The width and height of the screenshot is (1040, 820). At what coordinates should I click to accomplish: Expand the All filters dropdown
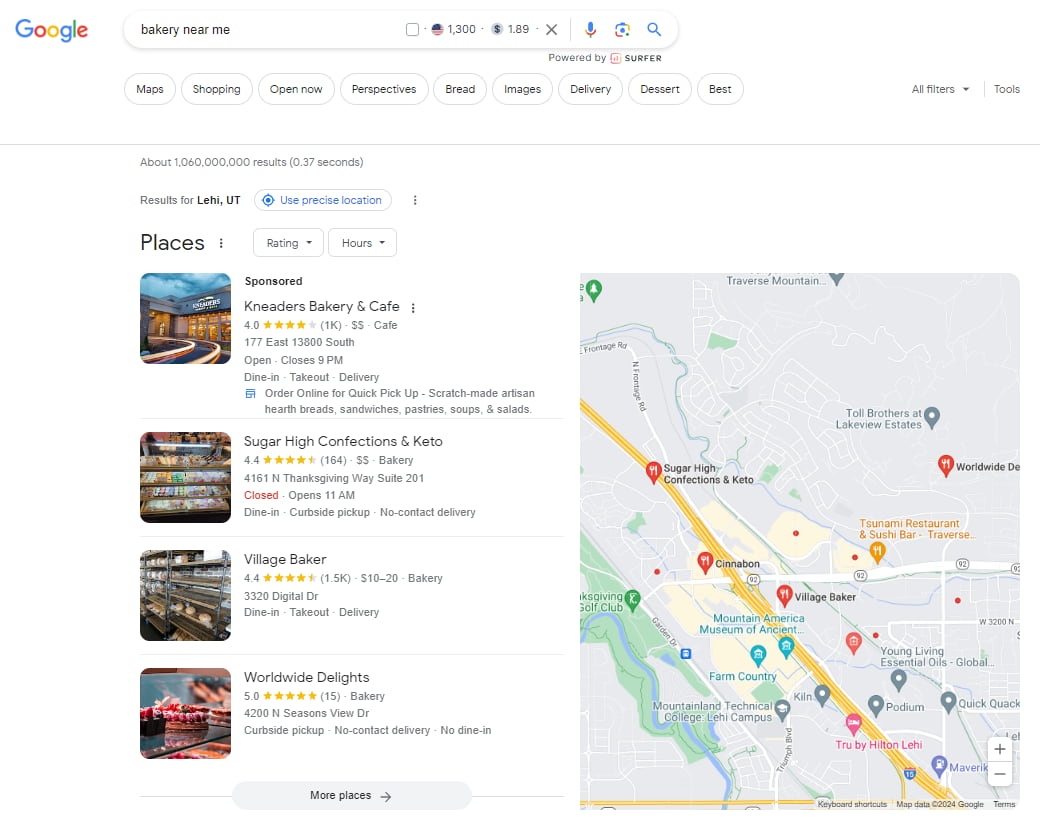tap(940, 89)
